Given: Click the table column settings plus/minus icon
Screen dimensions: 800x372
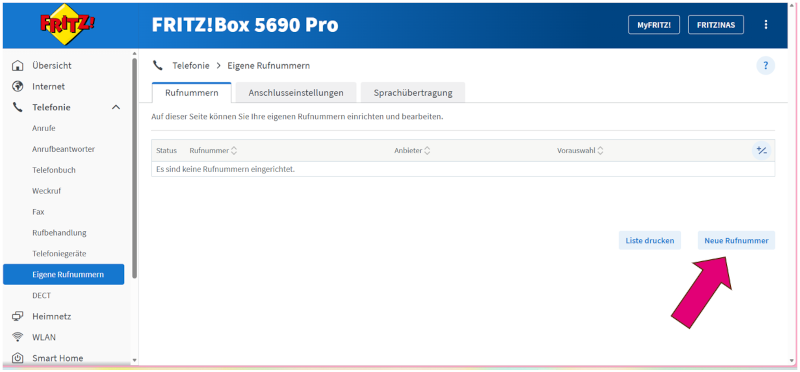Looking at the screenshot, I should click(x=761, y=151).
